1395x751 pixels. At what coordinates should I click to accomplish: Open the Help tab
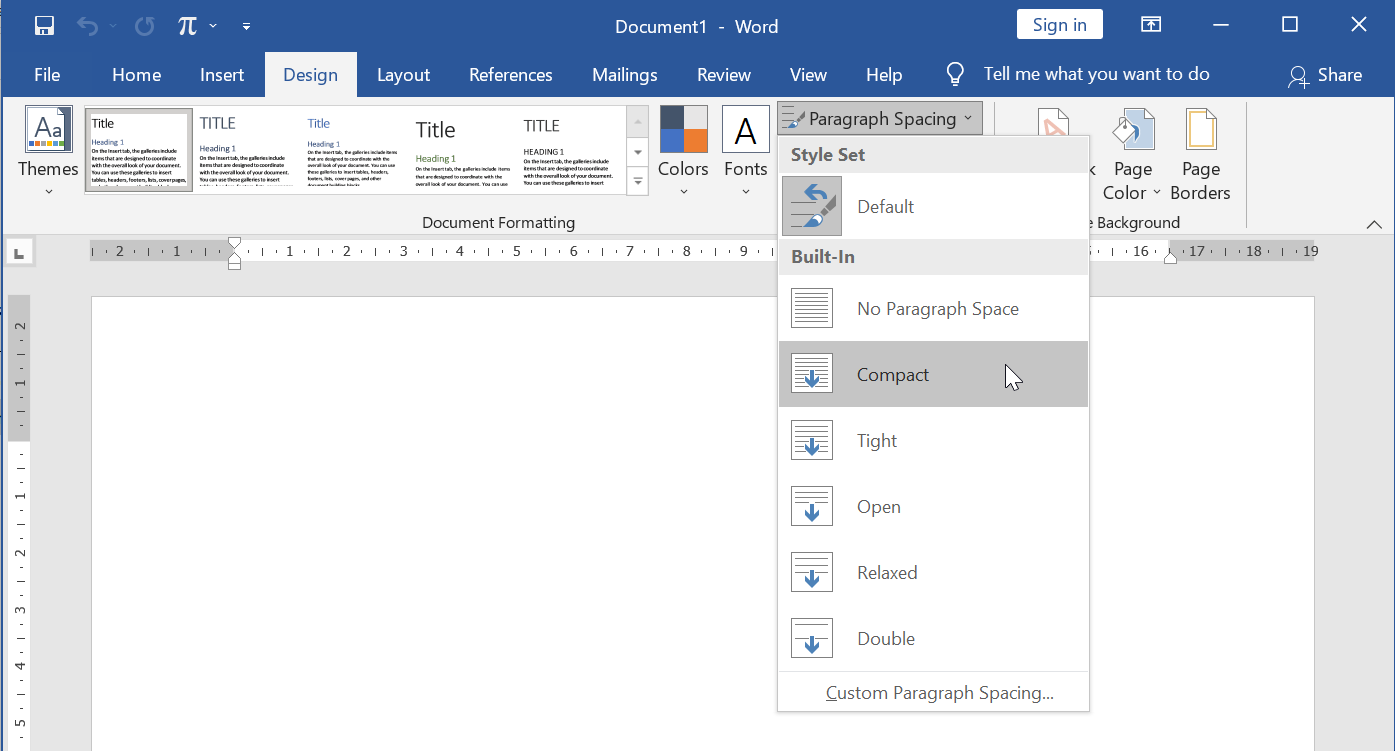(x=884, y=75)
